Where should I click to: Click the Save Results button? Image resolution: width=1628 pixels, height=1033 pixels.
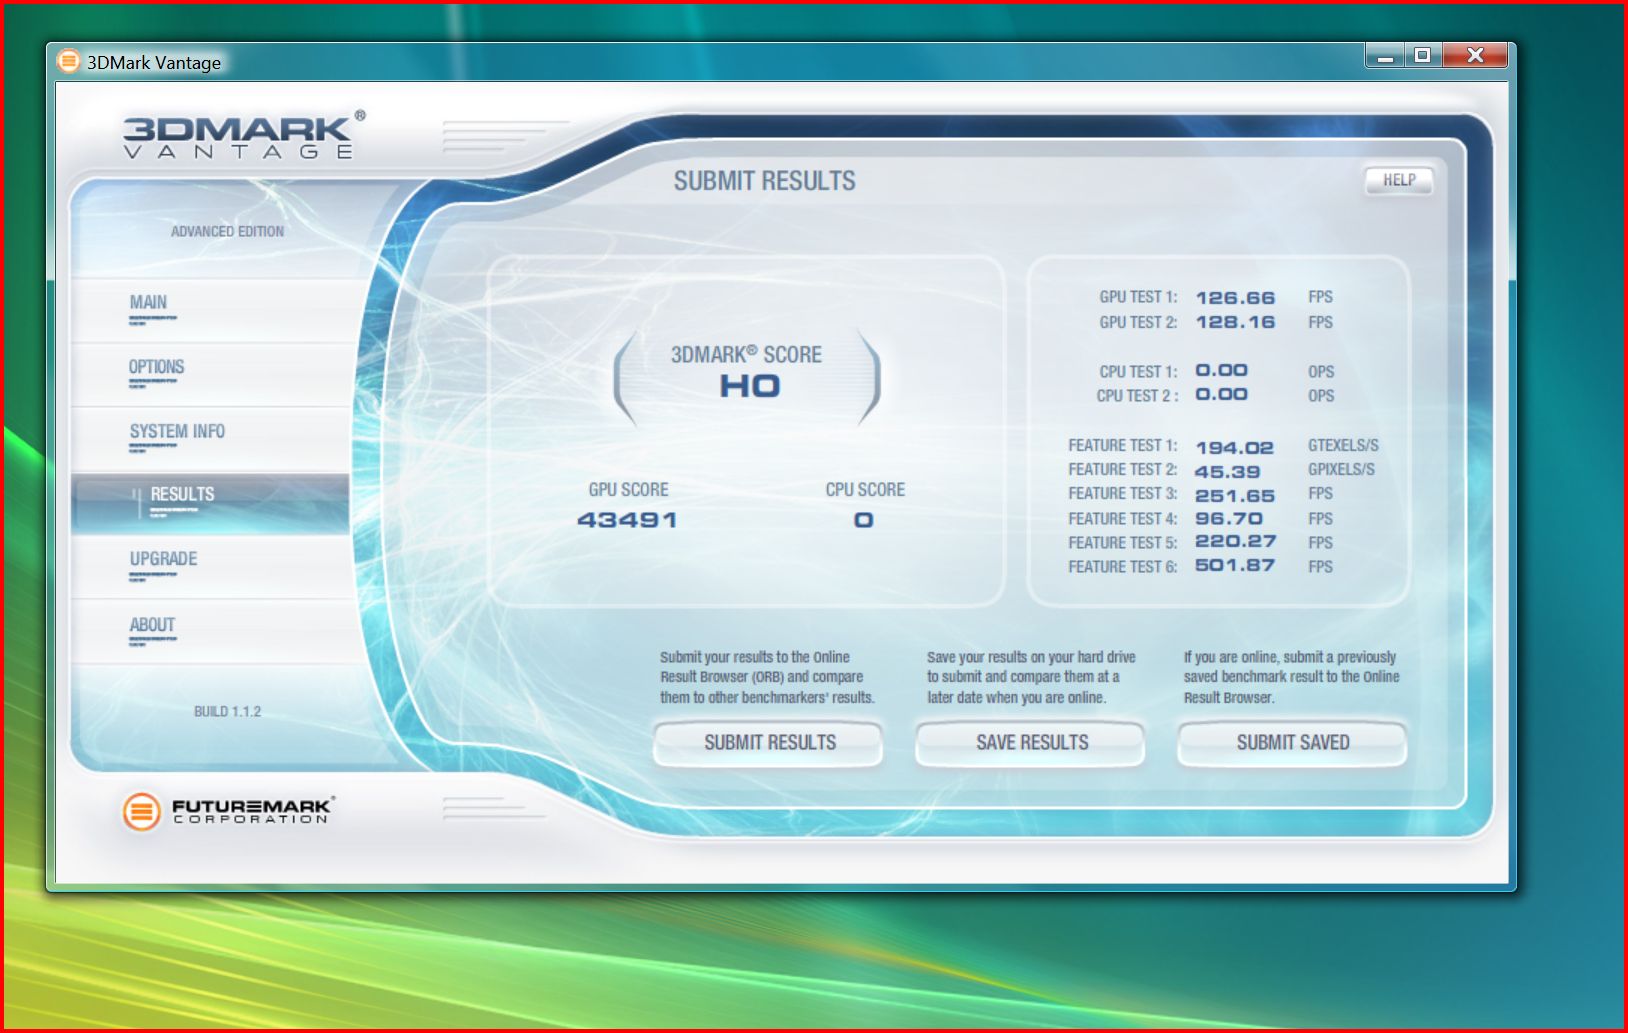point(1031,743)
